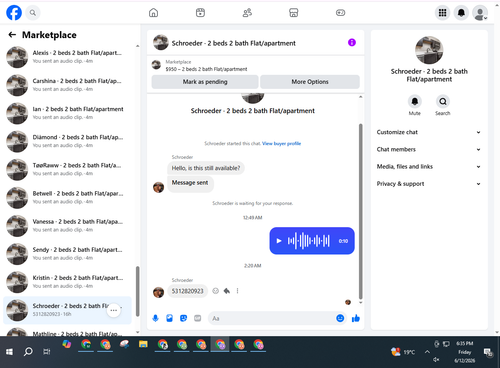Screen dimensions: 500x368
Task: Click Mark as pending button
Action: coord(205,82)
